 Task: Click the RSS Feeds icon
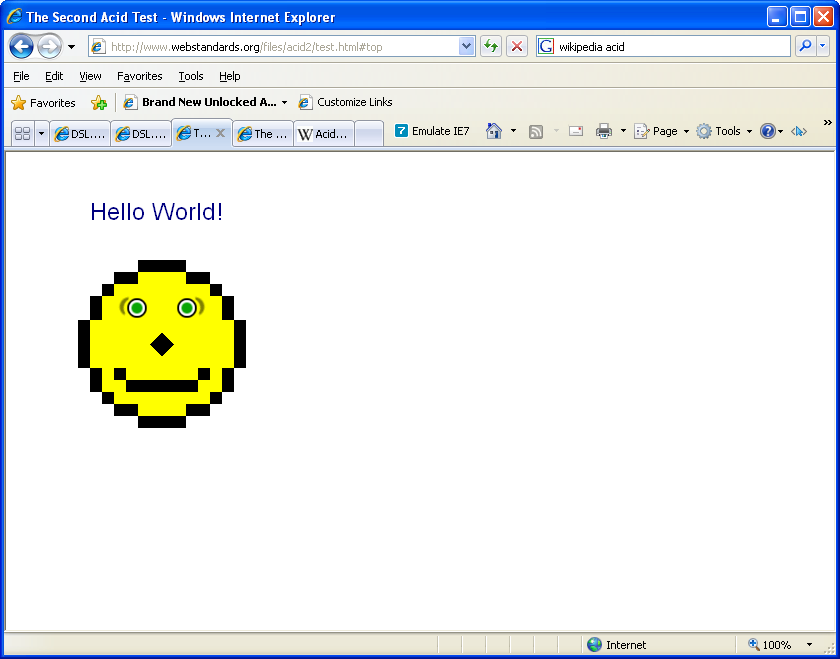536,131
